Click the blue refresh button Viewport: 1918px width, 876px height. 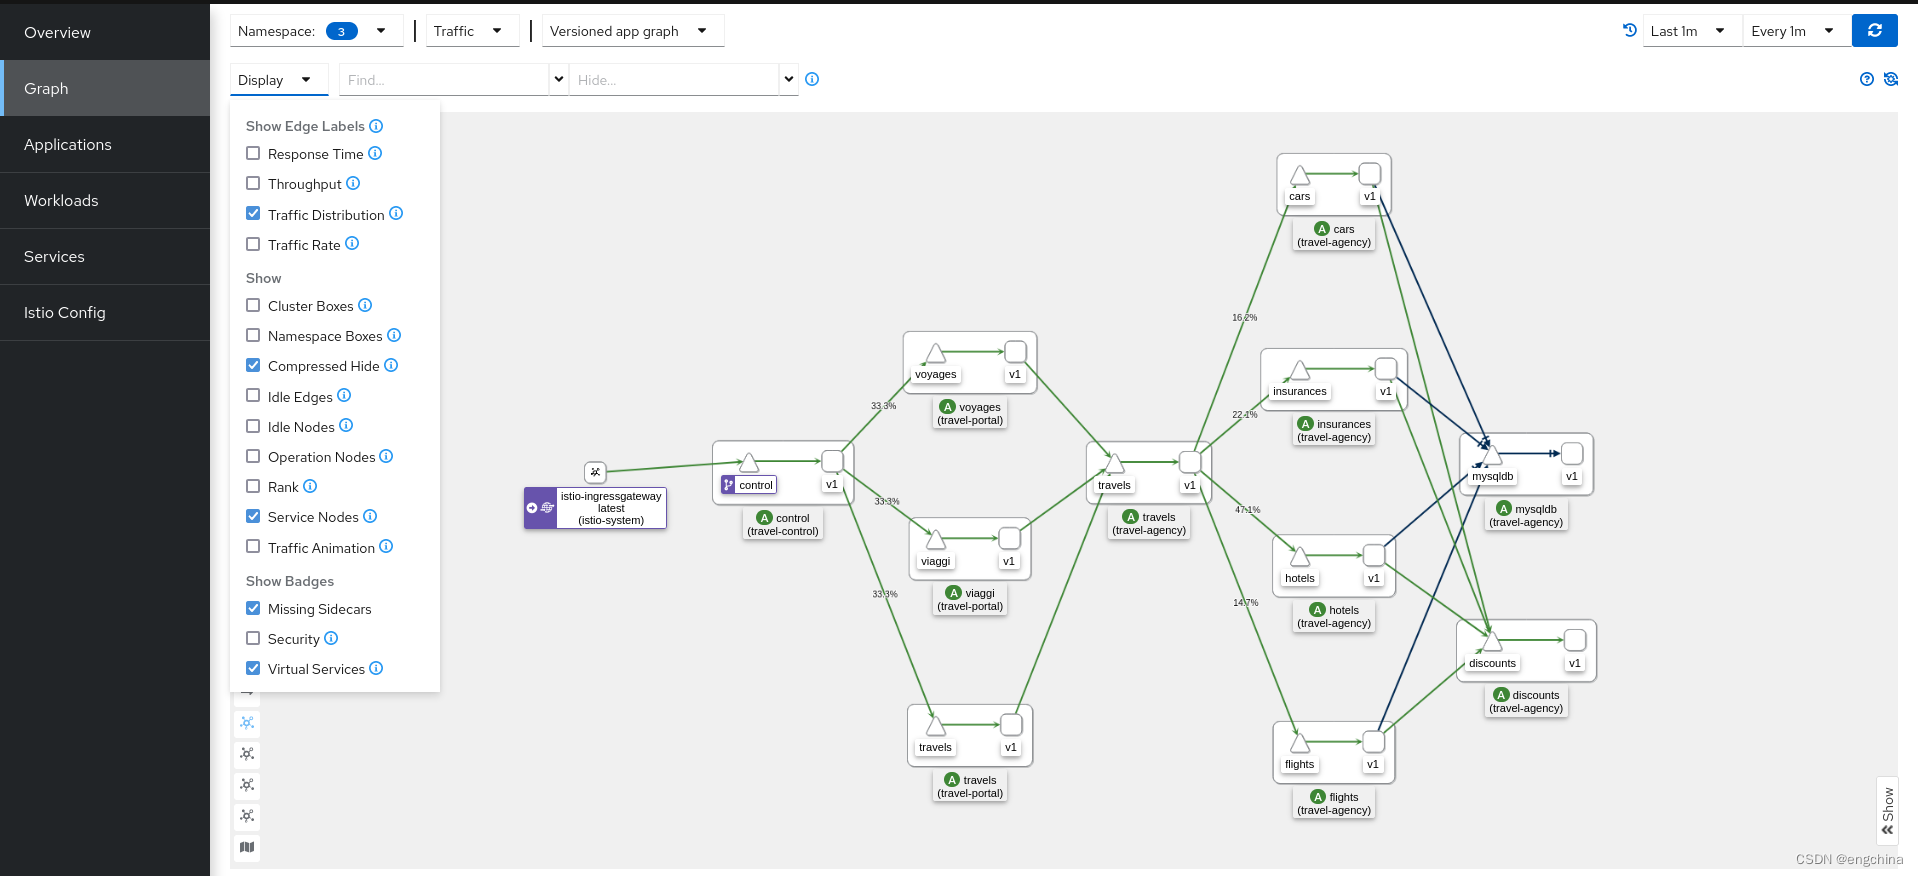1874,31
